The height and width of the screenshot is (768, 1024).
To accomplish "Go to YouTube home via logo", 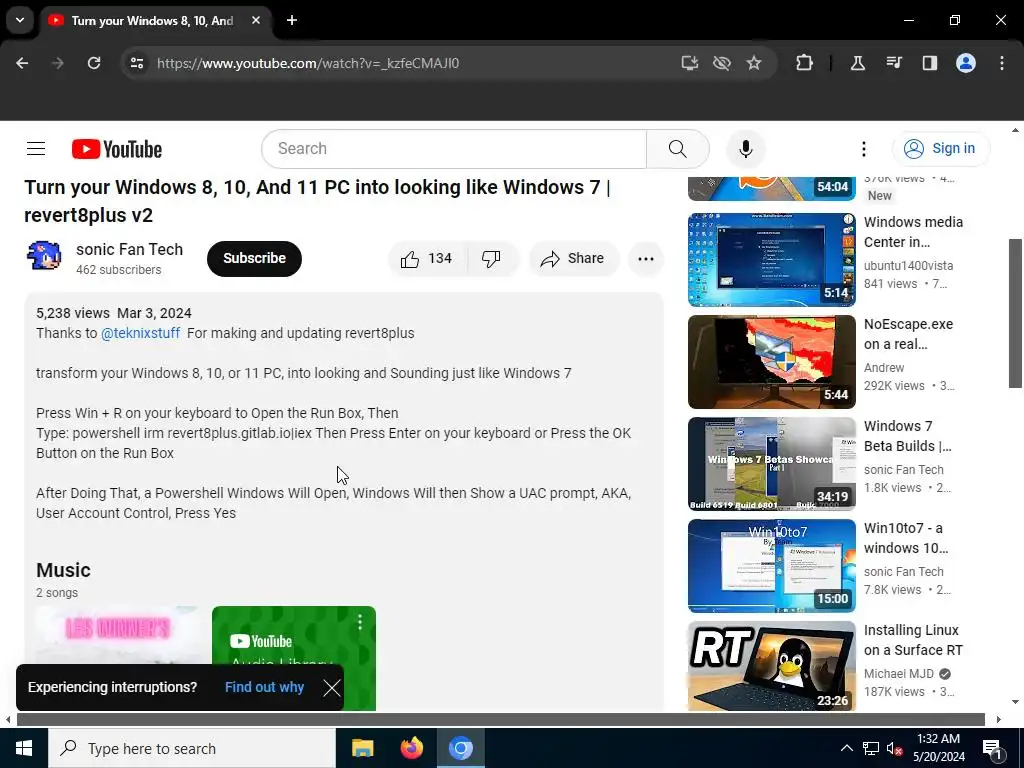I will 117,149.
